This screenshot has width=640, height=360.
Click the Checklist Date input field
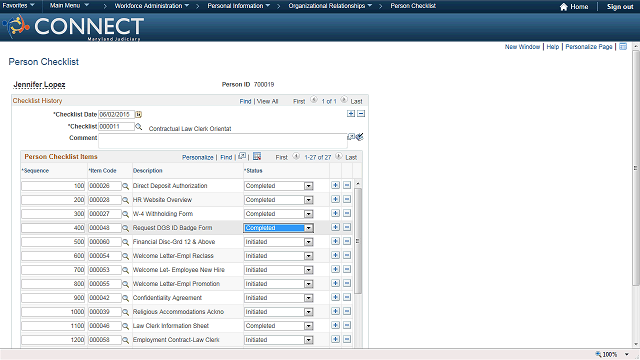(116, 115)
